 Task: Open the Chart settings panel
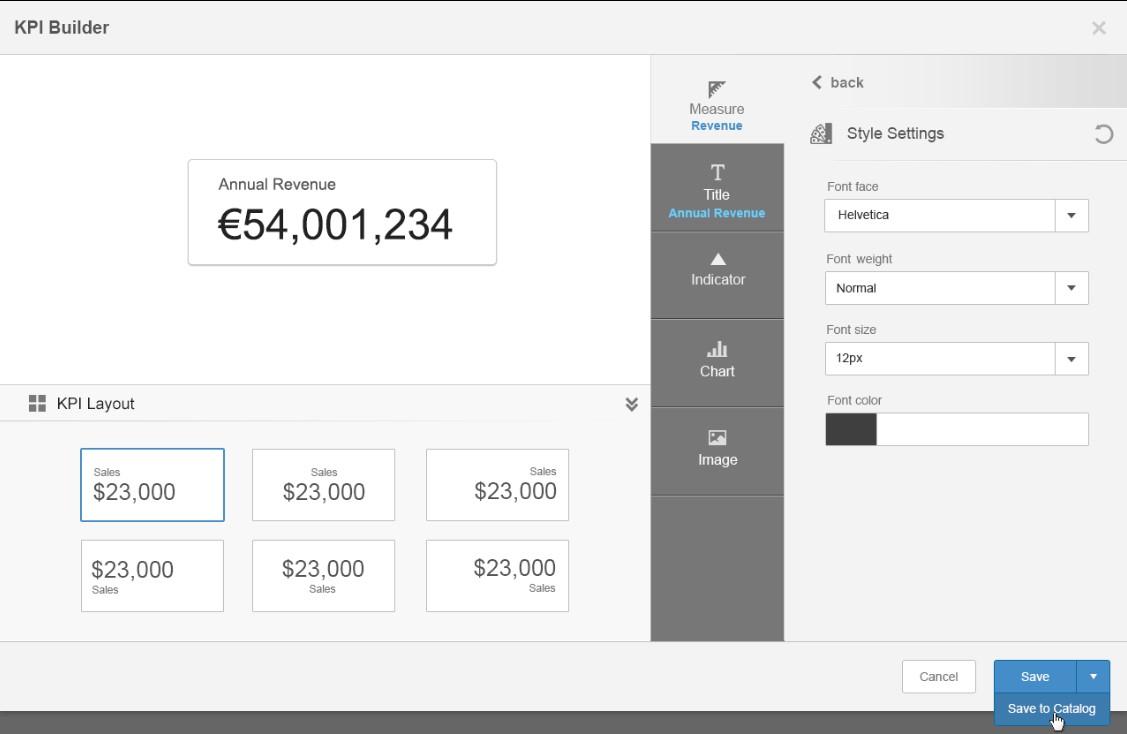coord(716,359)
